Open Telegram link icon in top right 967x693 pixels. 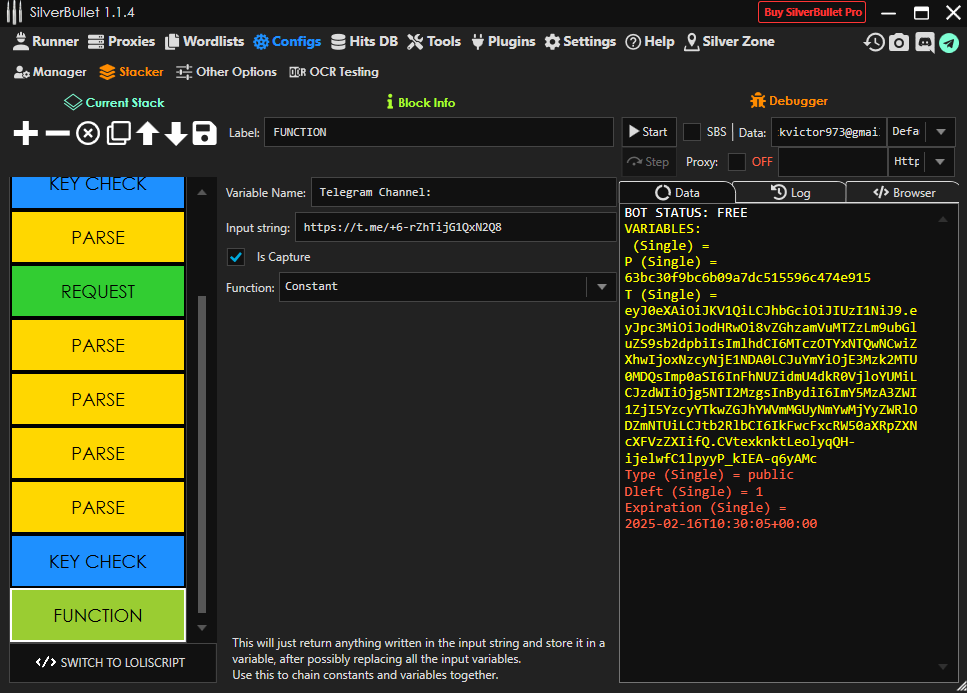pyautogui.click(x=948, y=42)
